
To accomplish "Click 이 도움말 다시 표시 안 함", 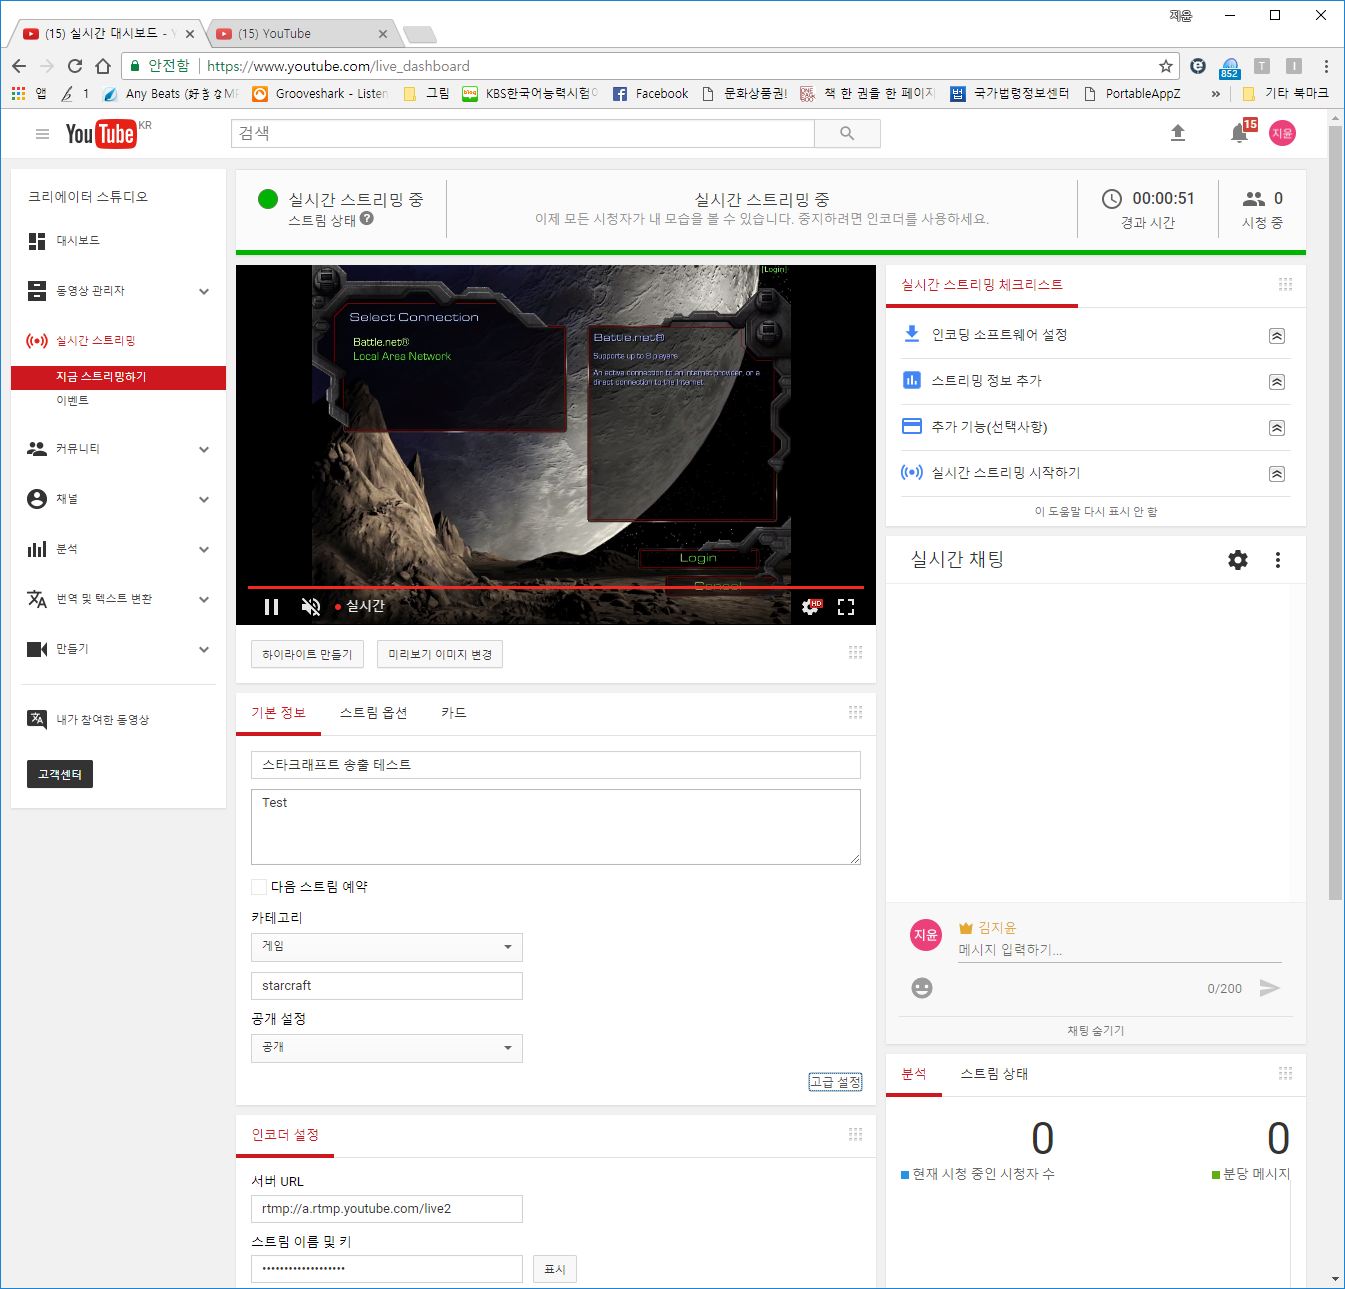I will (1096, 512).
